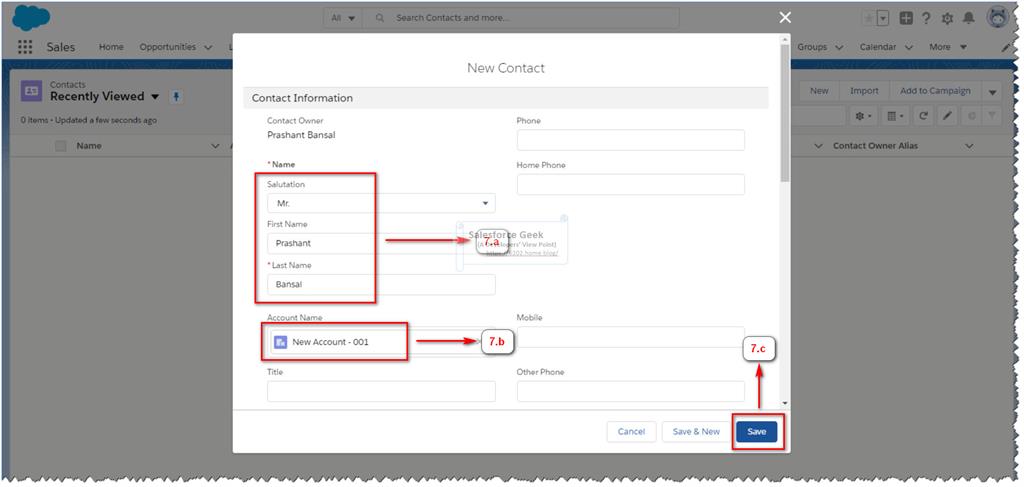Go to the Home tab

pyautogui.click(x=111, y=47)
